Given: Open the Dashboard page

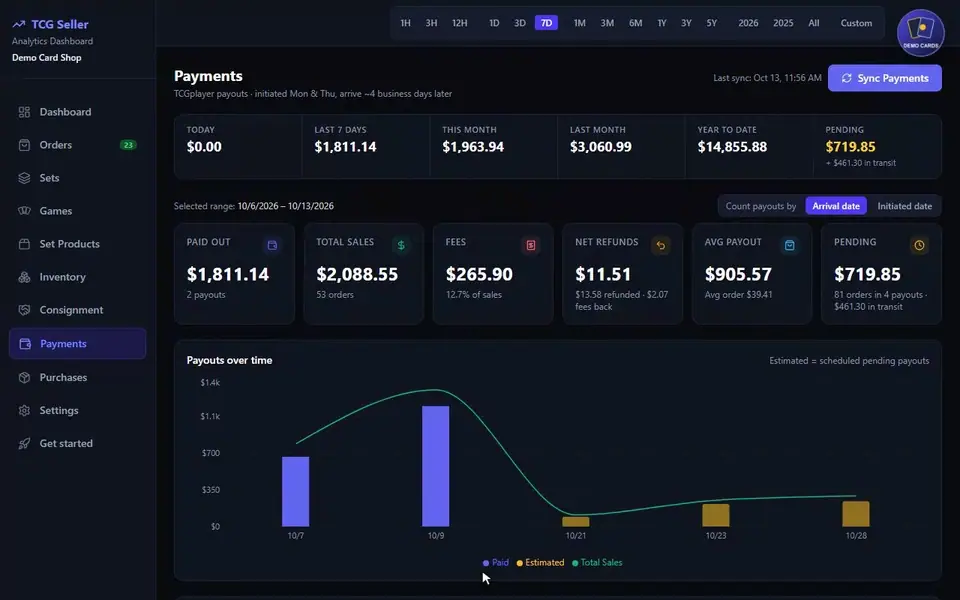Looking at the screenshot, I should [78, 112].
